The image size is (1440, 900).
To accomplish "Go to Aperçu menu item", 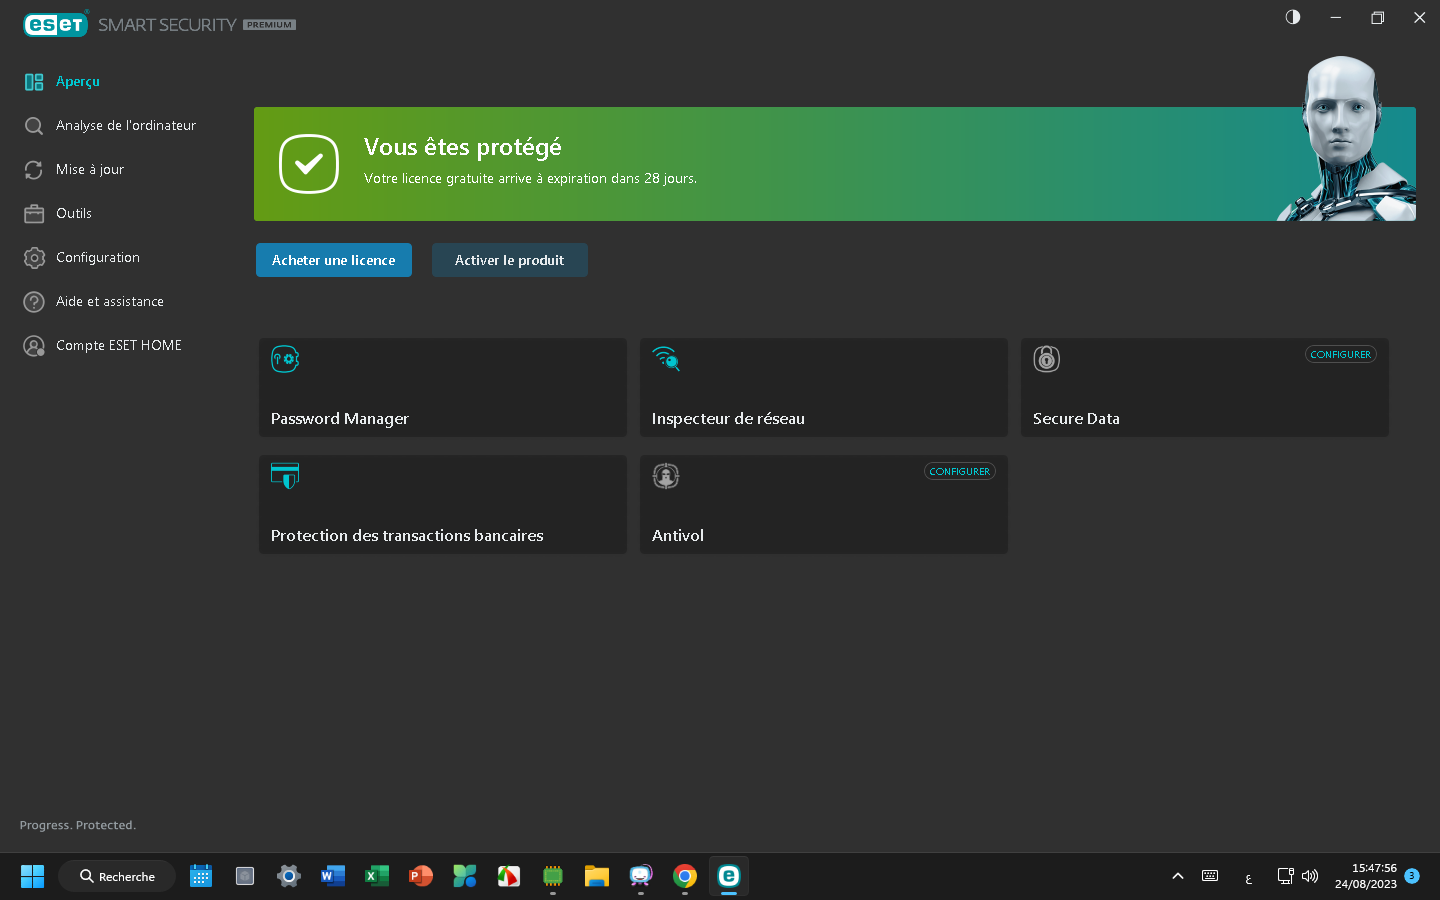I will tap(78, 82).
